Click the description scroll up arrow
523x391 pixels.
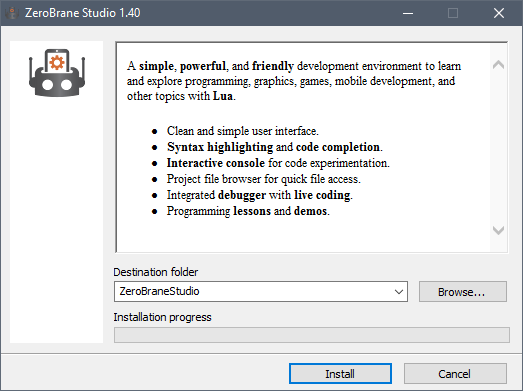498,65
